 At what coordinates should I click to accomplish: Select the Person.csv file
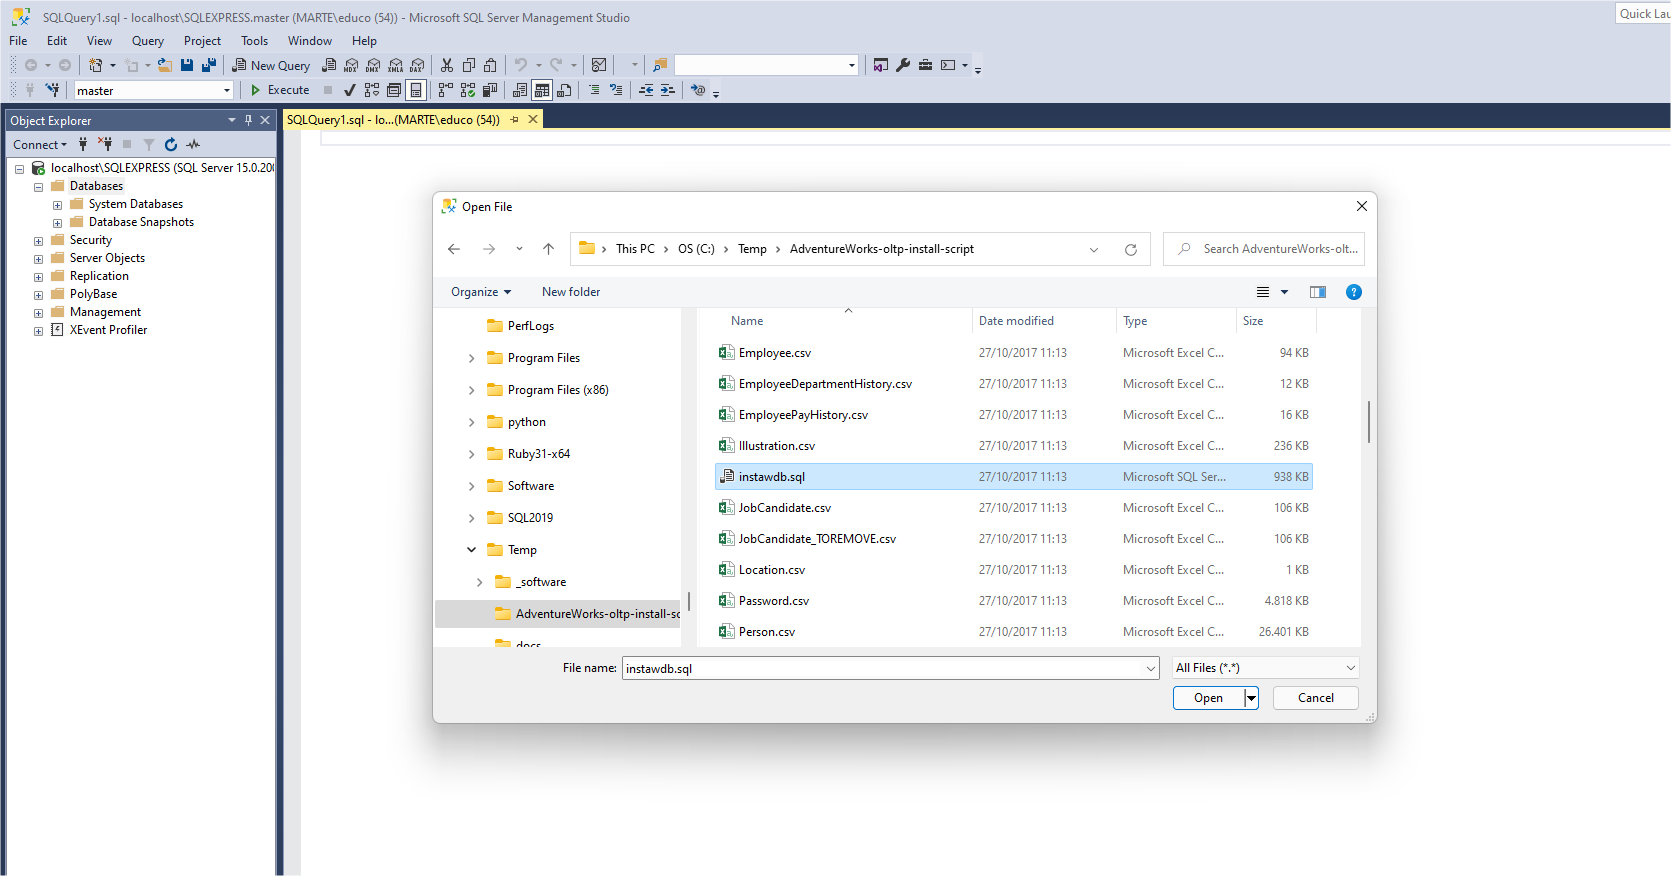tap(1014, 632)
